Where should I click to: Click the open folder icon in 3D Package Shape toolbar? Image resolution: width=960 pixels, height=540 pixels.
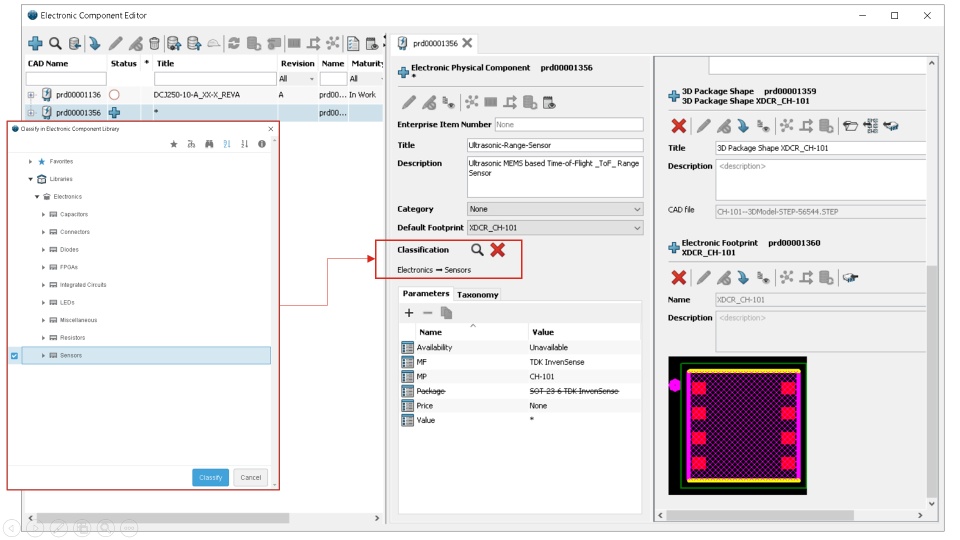pyautogui.click(x=850, y=126)
